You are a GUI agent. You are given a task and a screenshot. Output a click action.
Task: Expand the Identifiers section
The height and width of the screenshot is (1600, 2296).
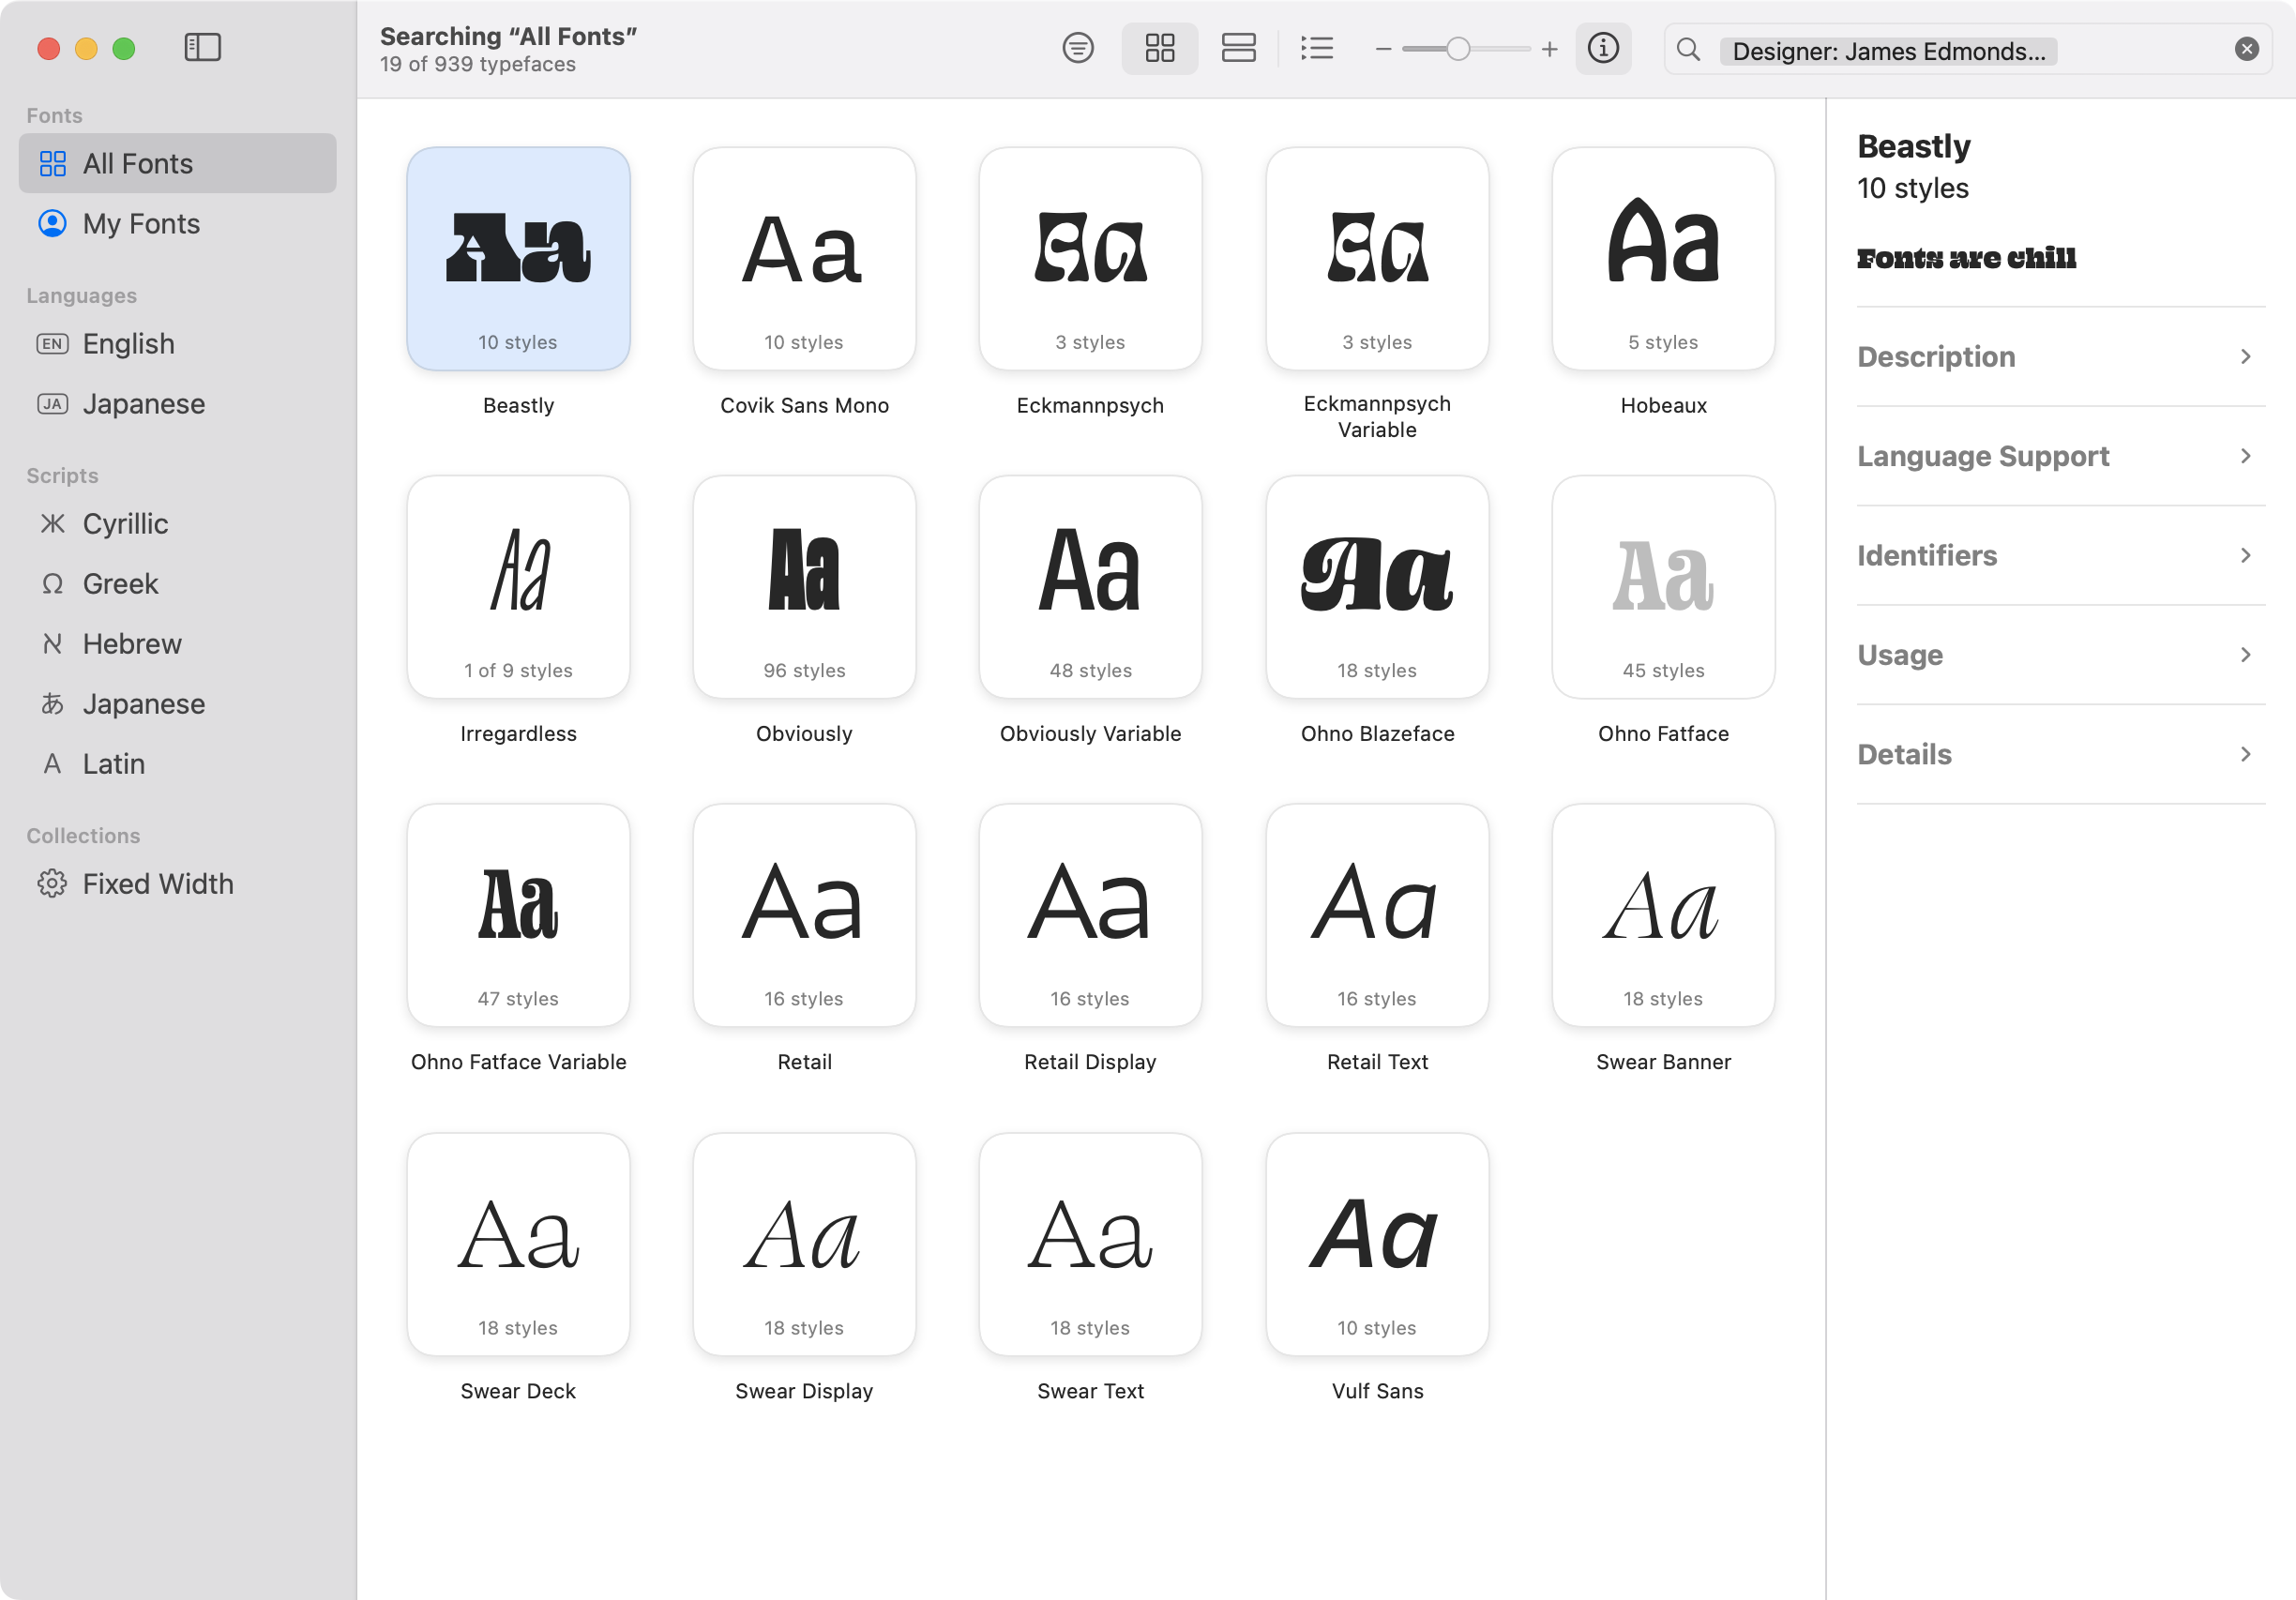coord(2060,555)
